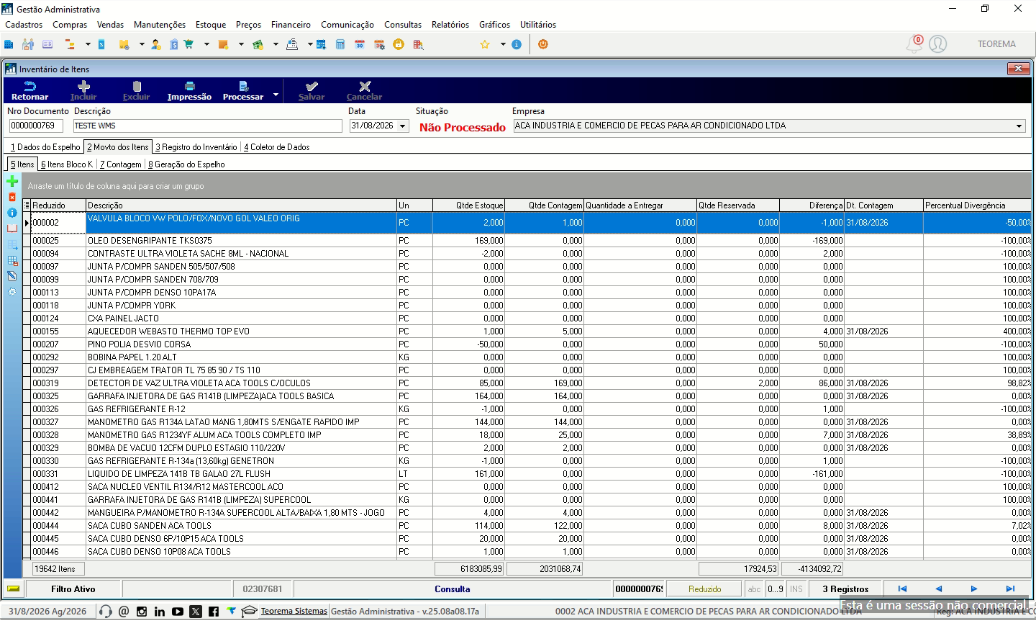The width and height of the screenshot is (1036, 620).
Task: Click the red open-book icon in left sidebar
Action: (12, 229)
